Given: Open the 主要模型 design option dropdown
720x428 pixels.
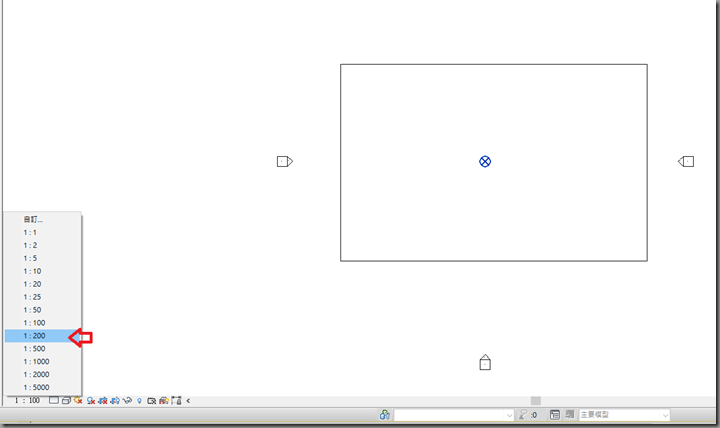Looking at the screenshot, I should (x=624, y=415).
